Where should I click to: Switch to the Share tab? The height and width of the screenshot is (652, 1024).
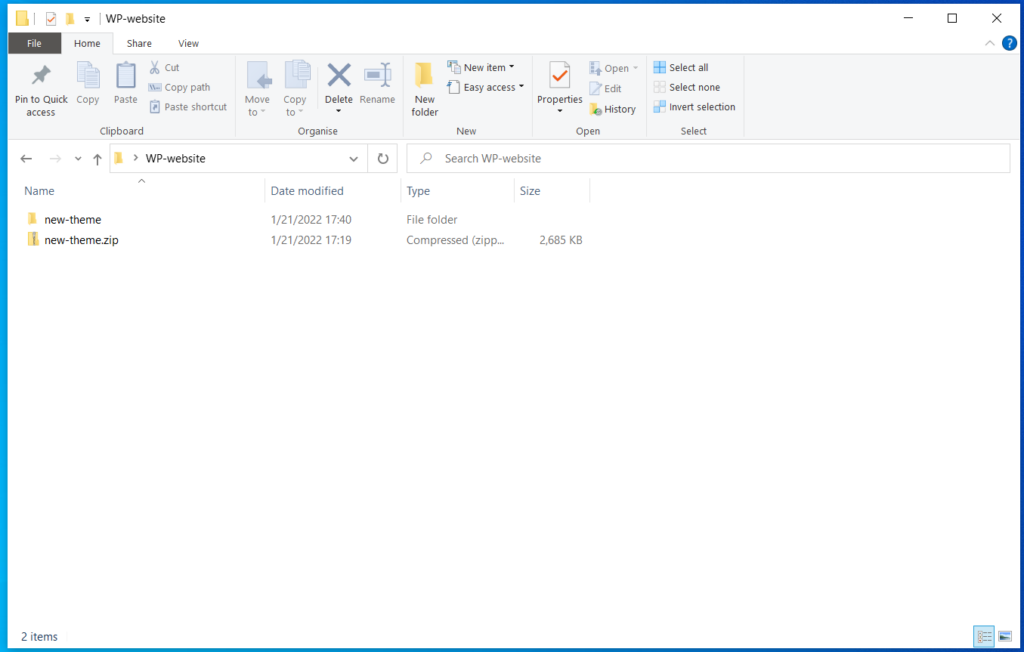tap(138, 43)
